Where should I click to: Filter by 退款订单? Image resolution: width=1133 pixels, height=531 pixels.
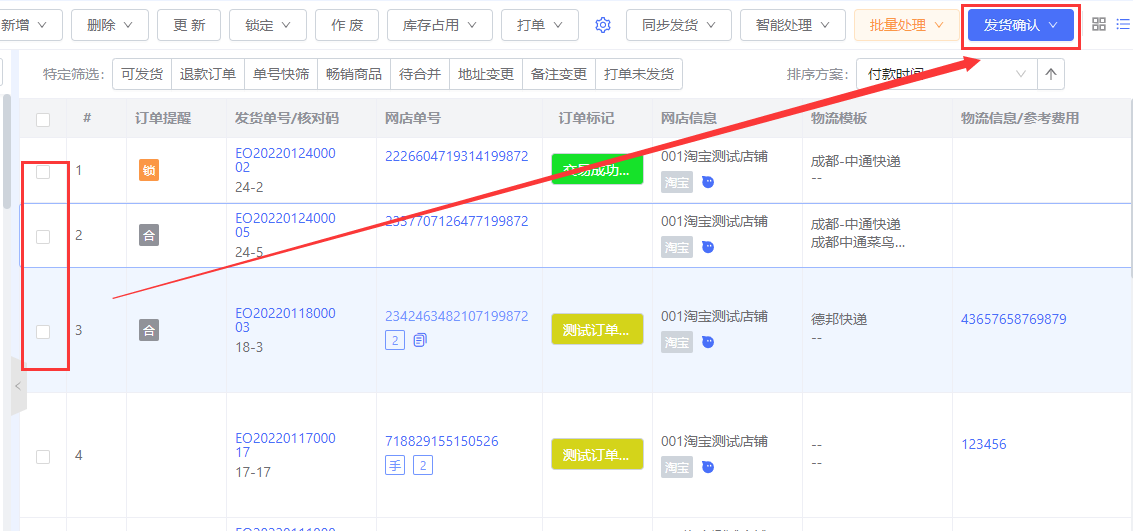pyautogui.click(x=208, y=74)
